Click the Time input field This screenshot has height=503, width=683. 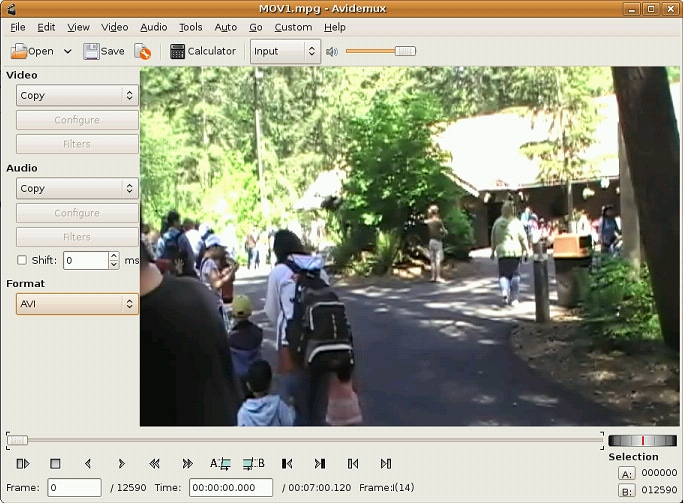[231, 488]
